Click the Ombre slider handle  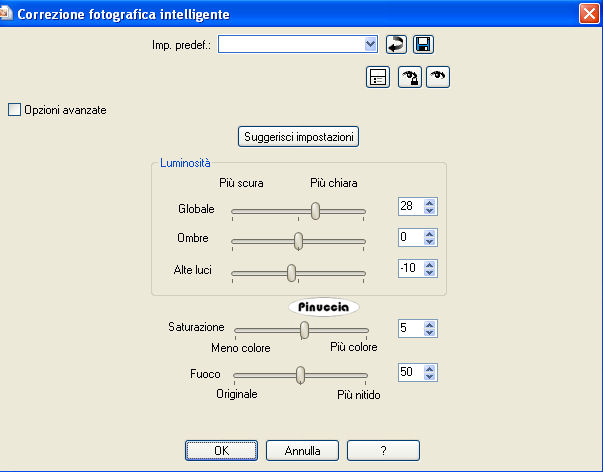[298, 242]
